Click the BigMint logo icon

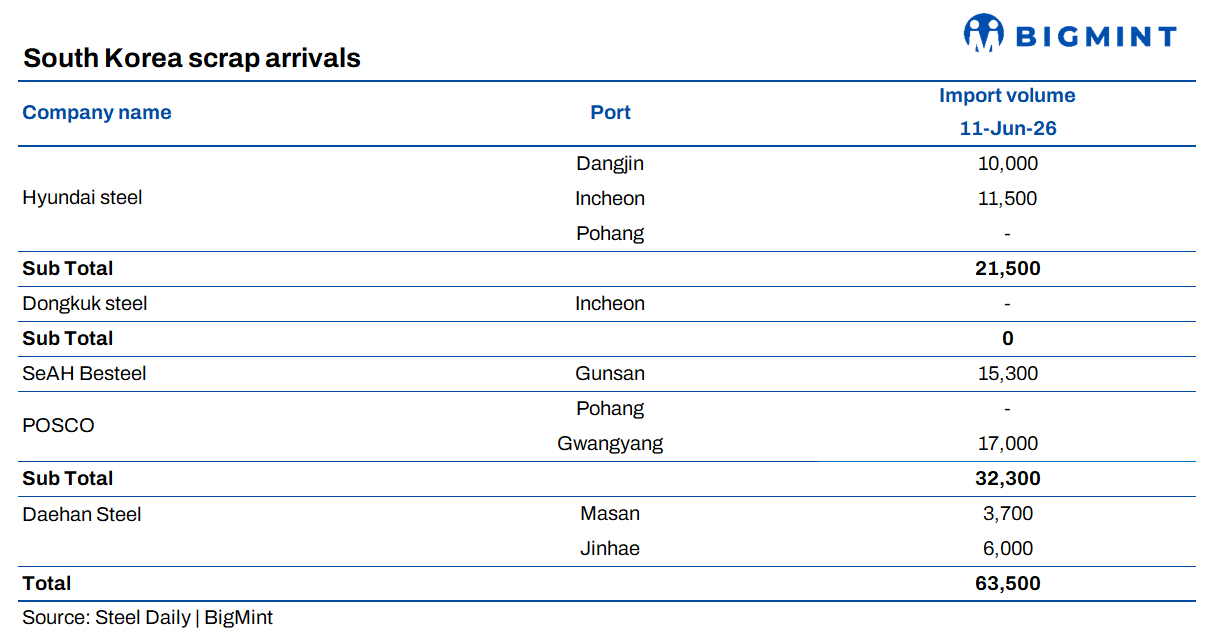coord(983,33)
